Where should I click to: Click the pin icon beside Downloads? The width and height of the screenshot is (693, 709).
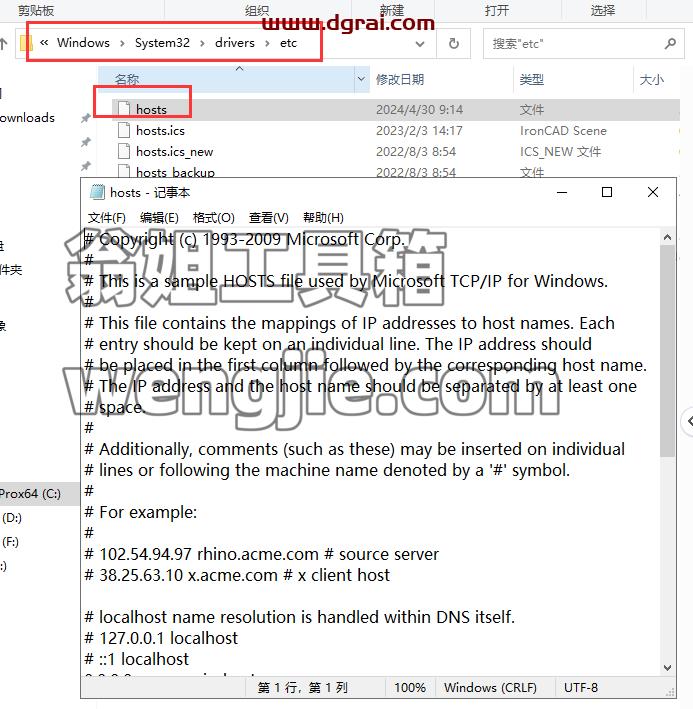coord(85,118)
